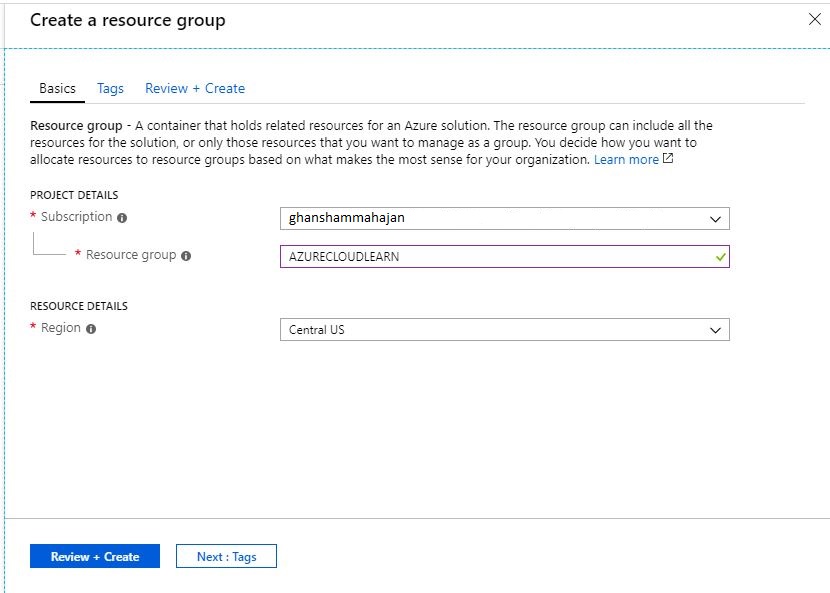The image size is (830, 593).
Task: Click the AZURECLOUDLEARN name field
Action: point(450,256)
